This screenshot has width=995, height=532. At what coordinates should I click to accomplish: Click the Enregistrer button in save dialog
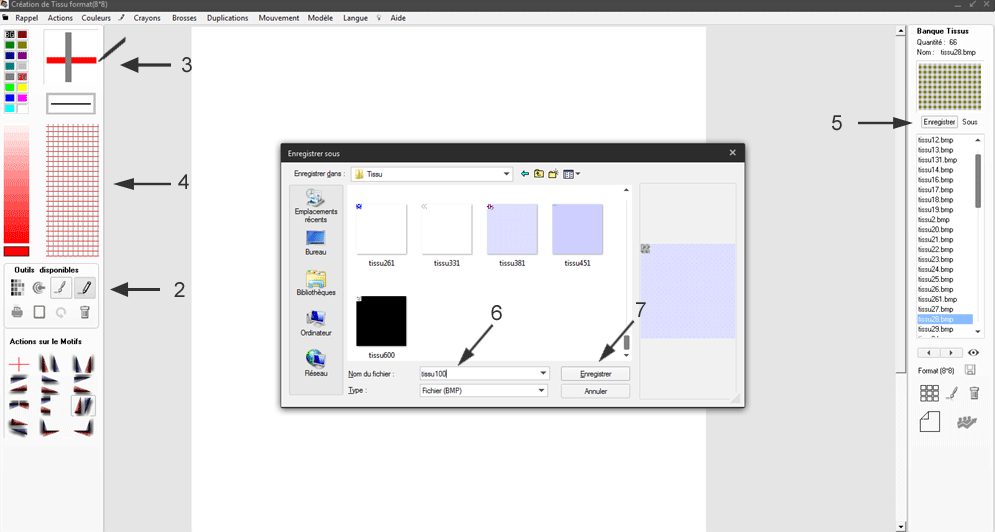coord(595,373)
